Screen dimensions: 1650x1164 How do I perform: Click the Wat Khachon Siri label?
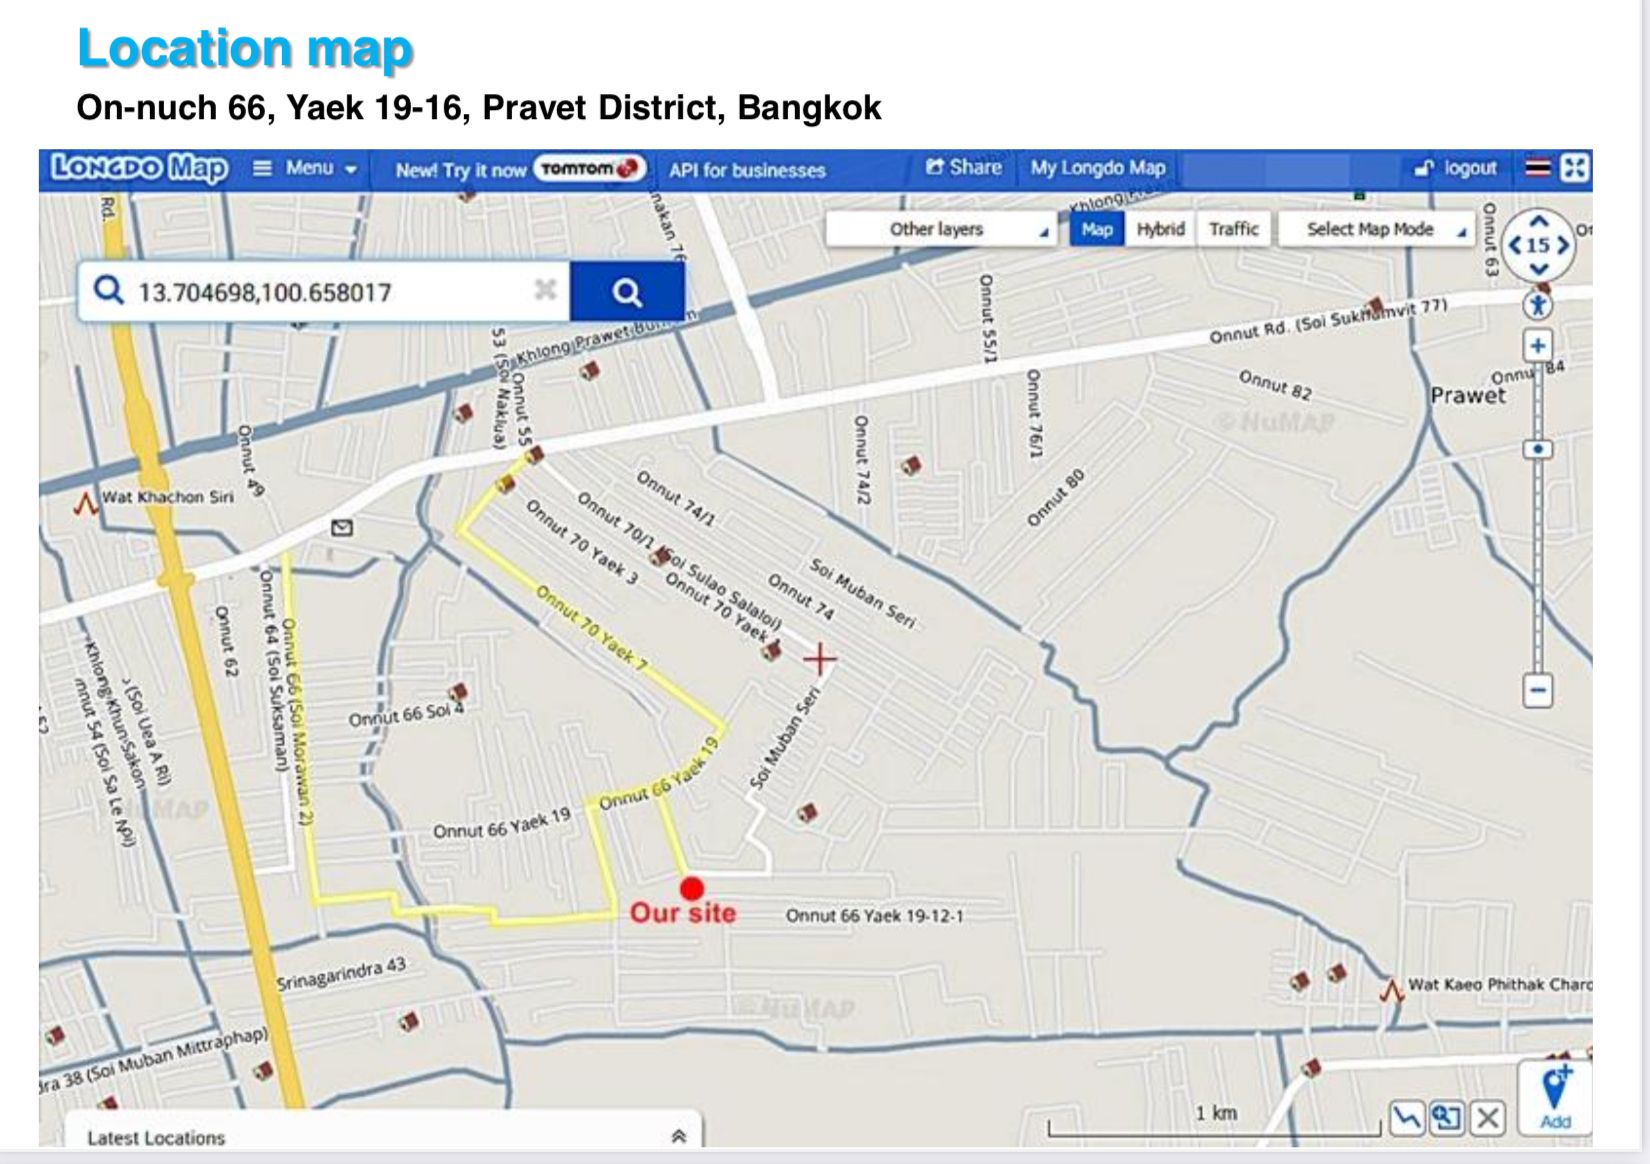(x=167, y=496)
